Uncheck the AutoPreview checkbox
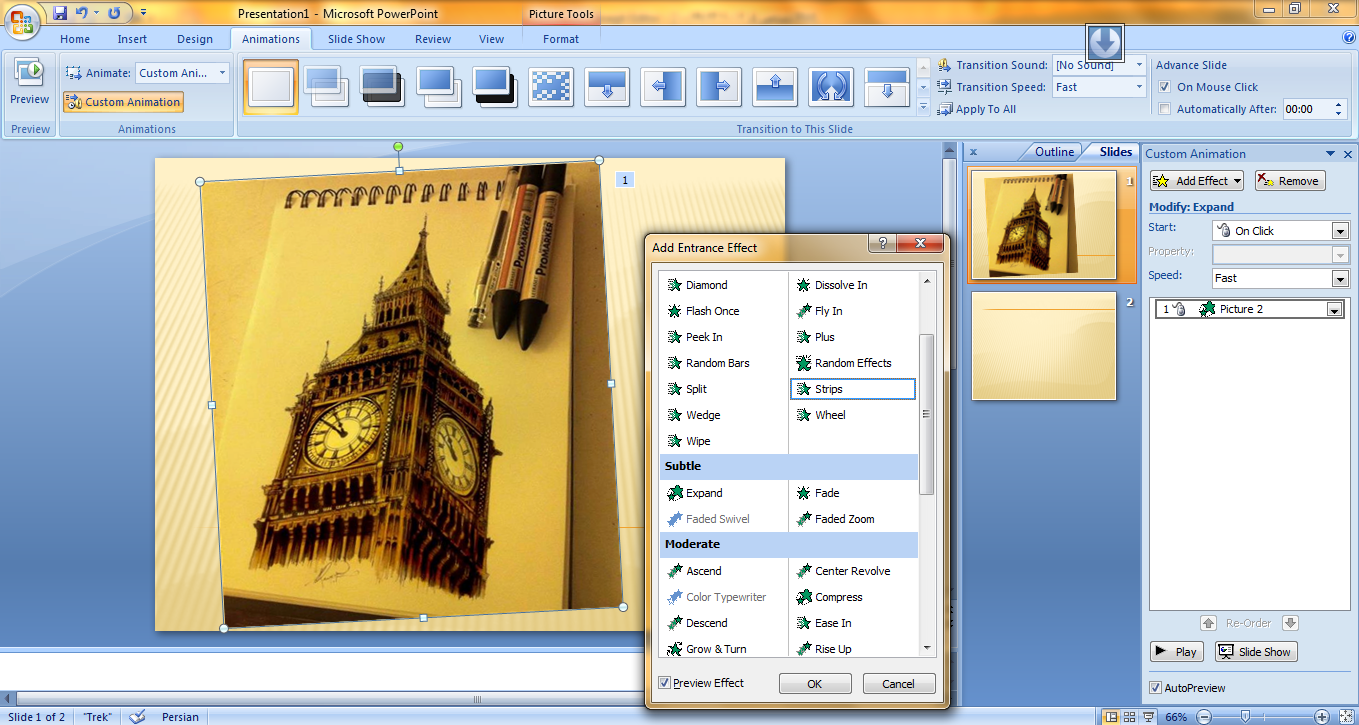The width and height of the screenshot is (1359, 725). tap(1156, 688)
